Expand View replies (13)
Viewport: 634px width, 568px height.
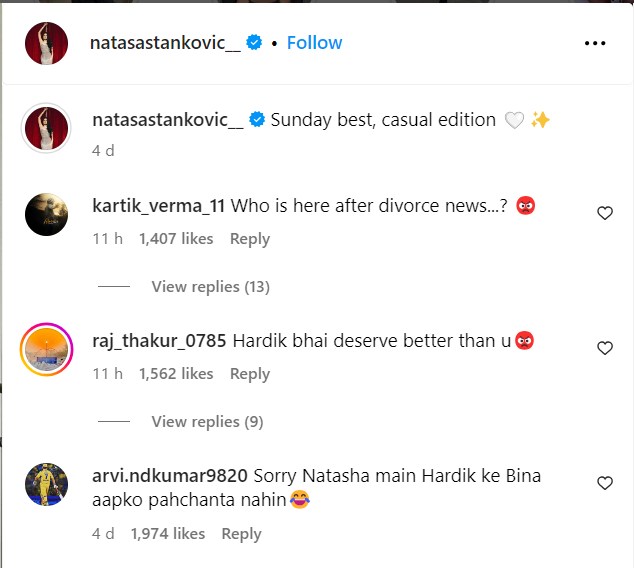(210, 287)
